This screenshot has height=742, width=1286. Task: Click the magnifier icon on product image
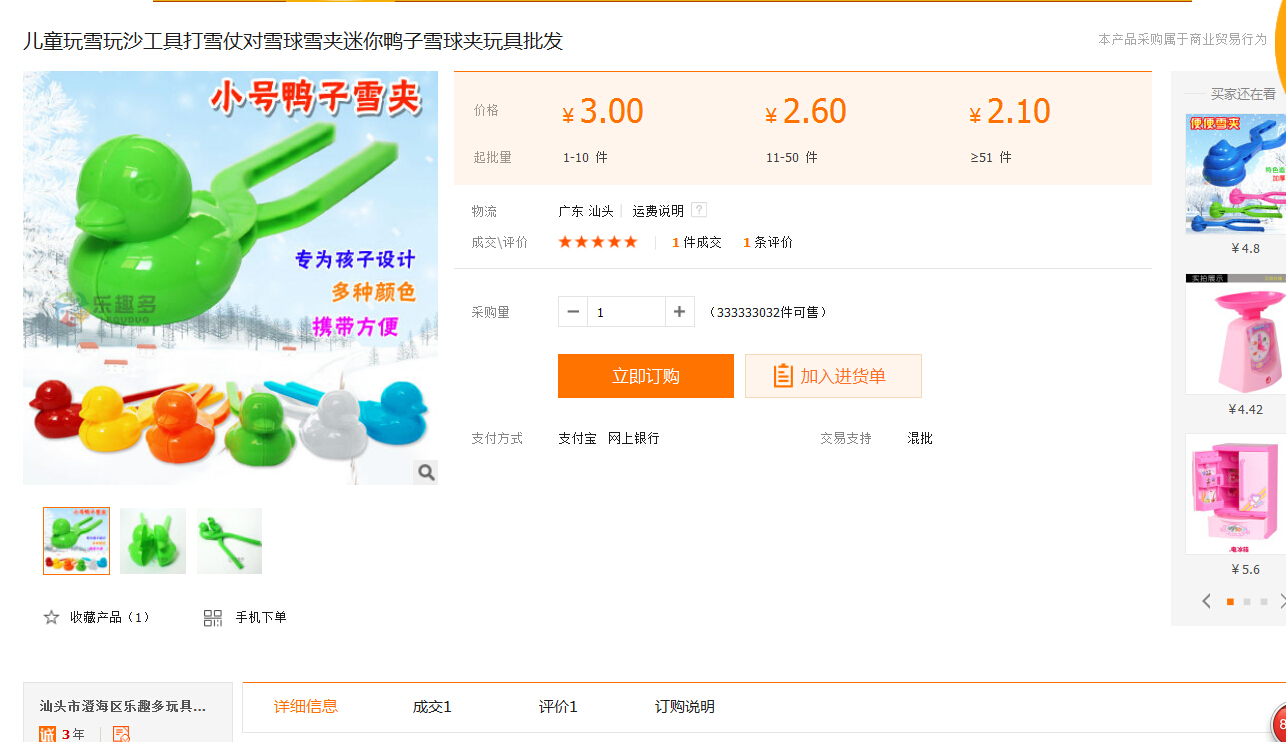(x=426, y=473)
